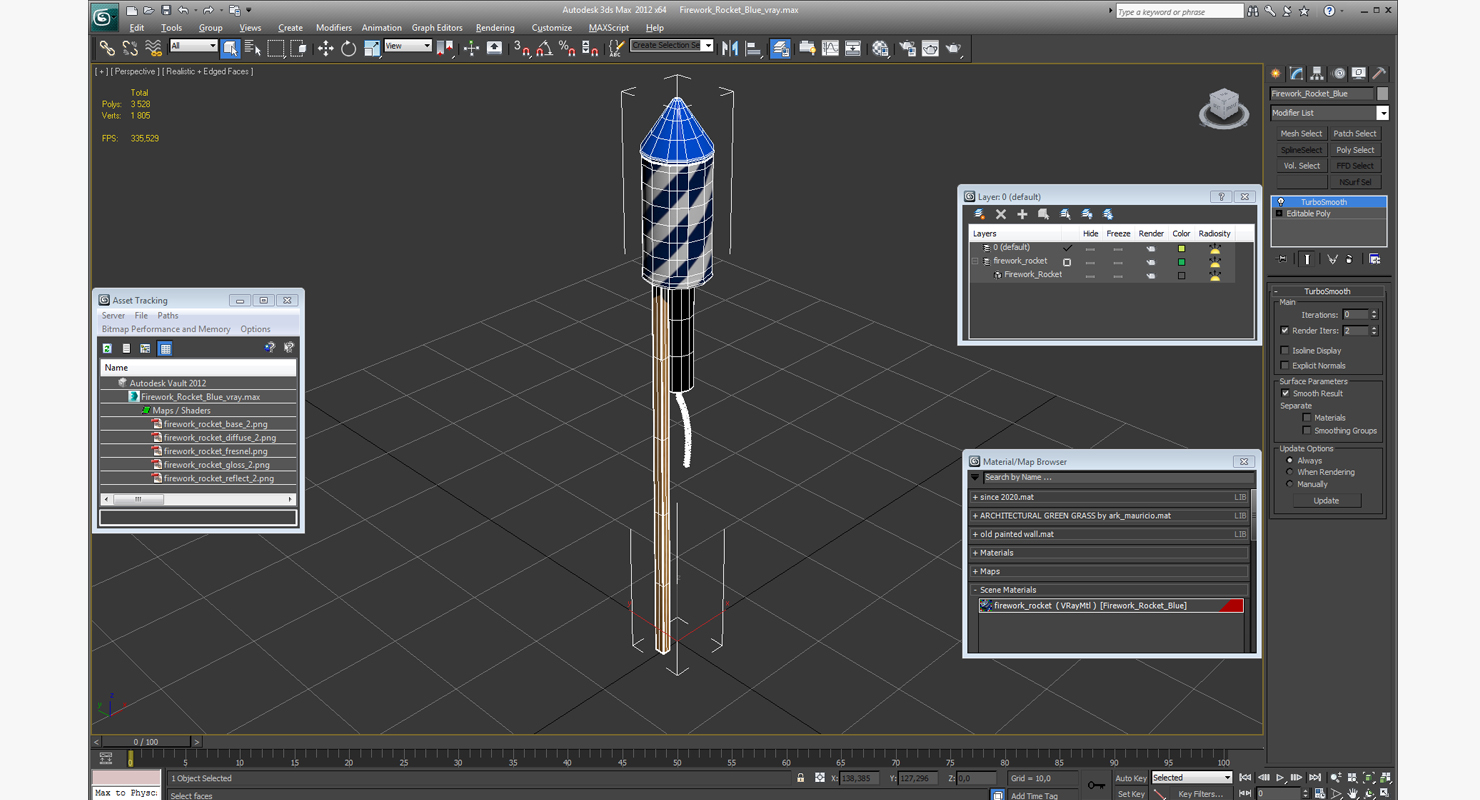Toggle TurboSmooth modifier lightbulb
Image resolution: width=1480 pixels, height=800 pixels.
tap(1280, 202)
